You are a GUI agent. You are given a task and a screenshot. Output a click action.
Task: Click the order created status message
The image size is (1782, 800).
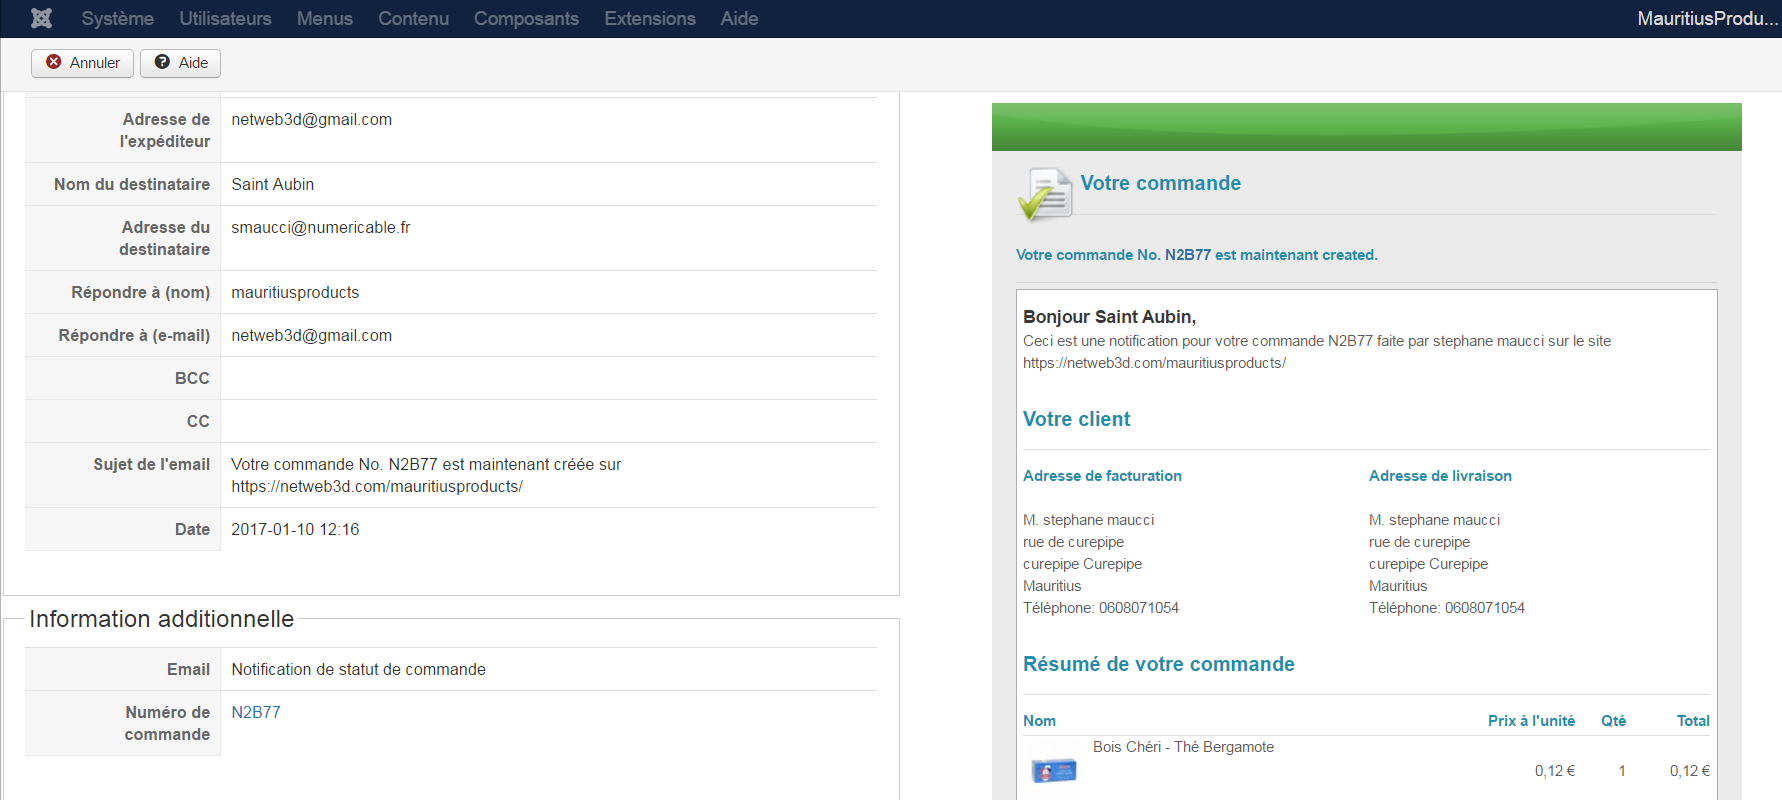click(x=1197, y=255)
